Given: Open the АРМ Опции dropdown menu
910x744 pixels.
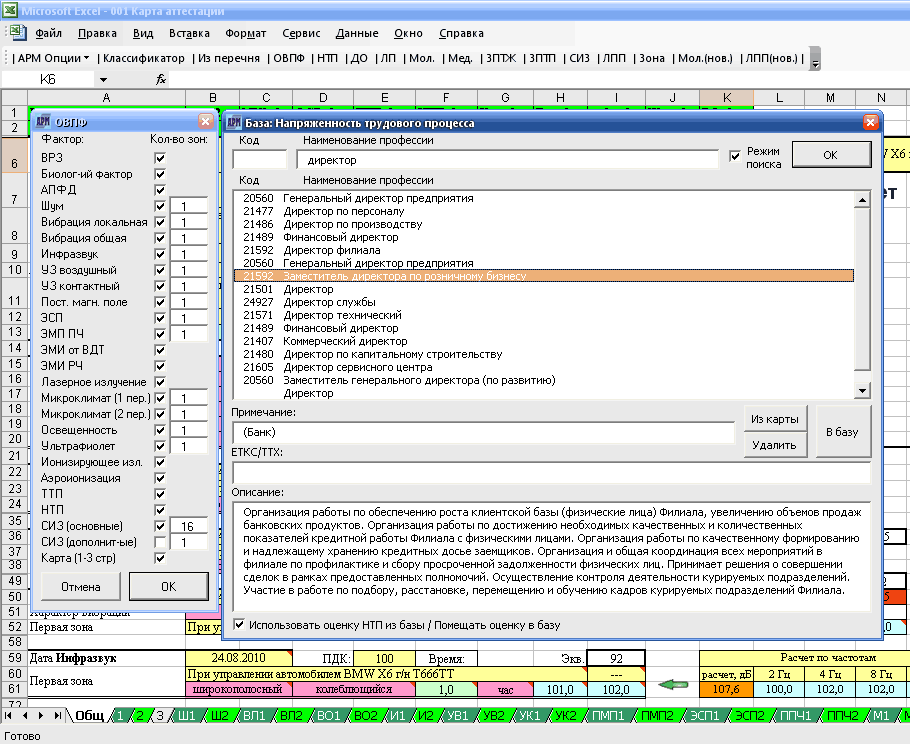Looking at the screenshot, I should [x=53, y=58].
